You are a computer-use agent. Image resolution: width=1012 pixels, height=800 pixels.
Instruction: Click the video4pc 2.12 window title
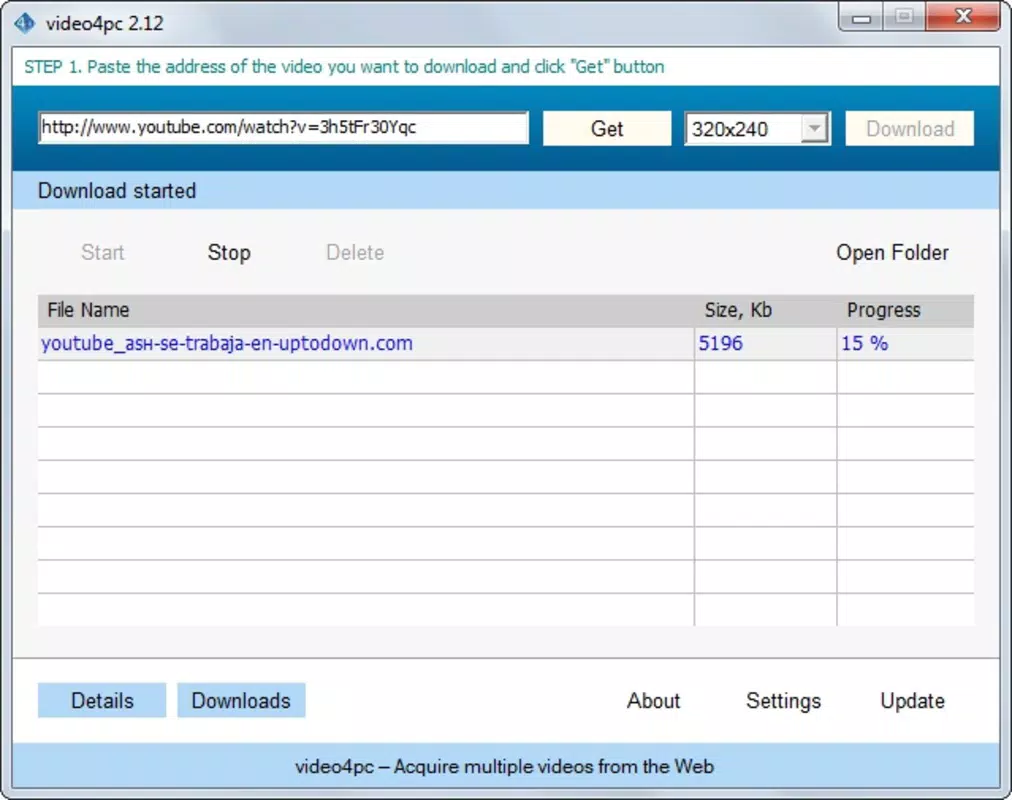click(x=105, y=23)
